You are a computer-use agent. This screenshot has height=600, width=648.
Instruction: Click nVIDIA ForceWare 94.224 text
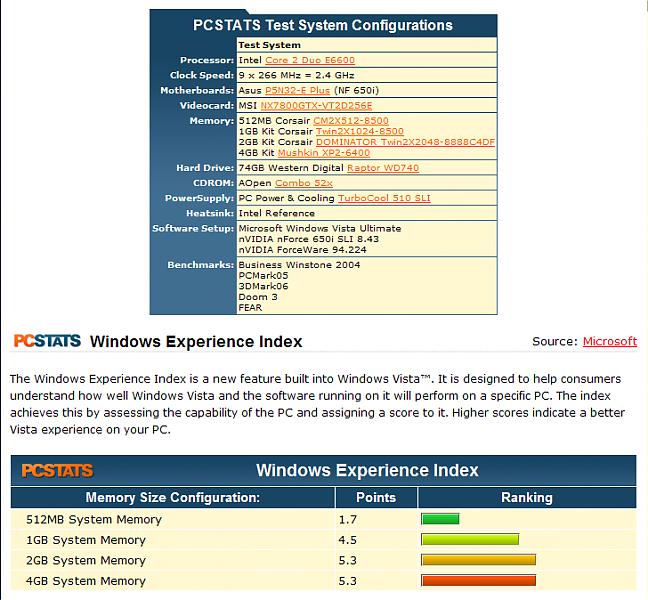[x=303, y=250]
